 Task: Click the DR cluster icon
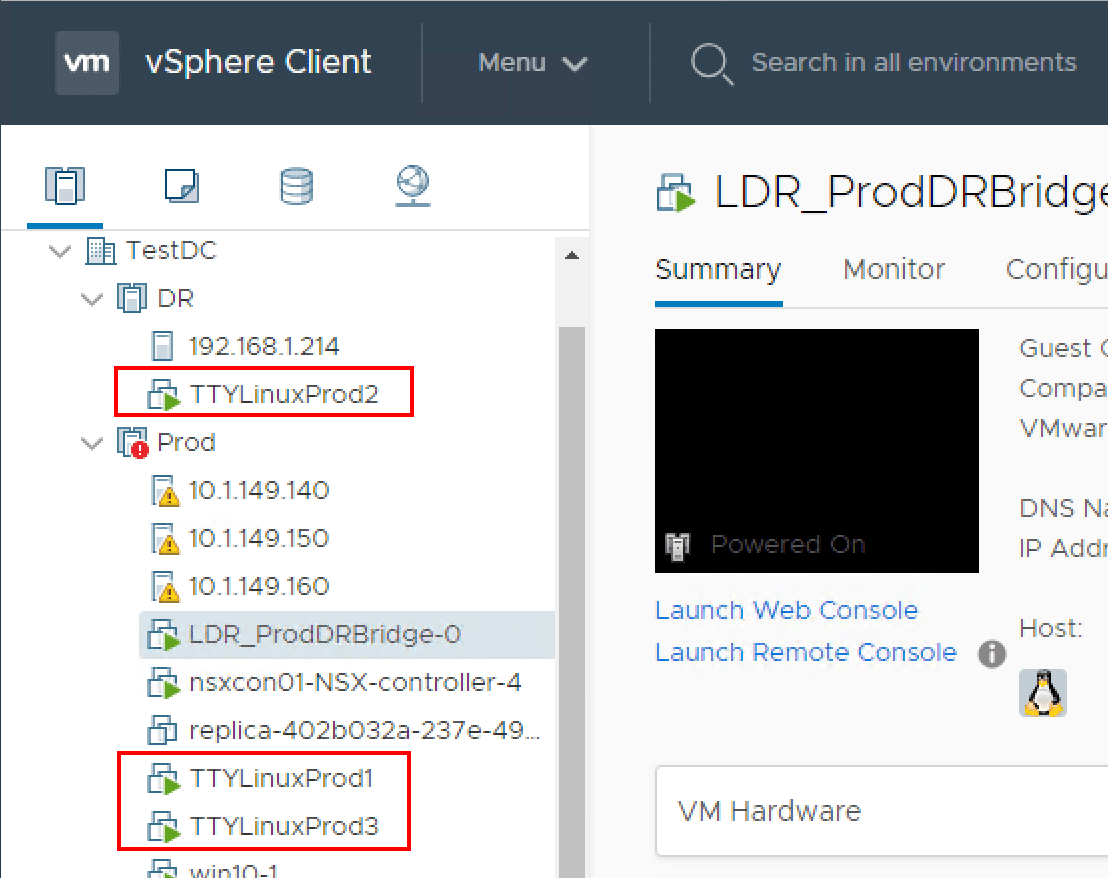click(132, 298)
